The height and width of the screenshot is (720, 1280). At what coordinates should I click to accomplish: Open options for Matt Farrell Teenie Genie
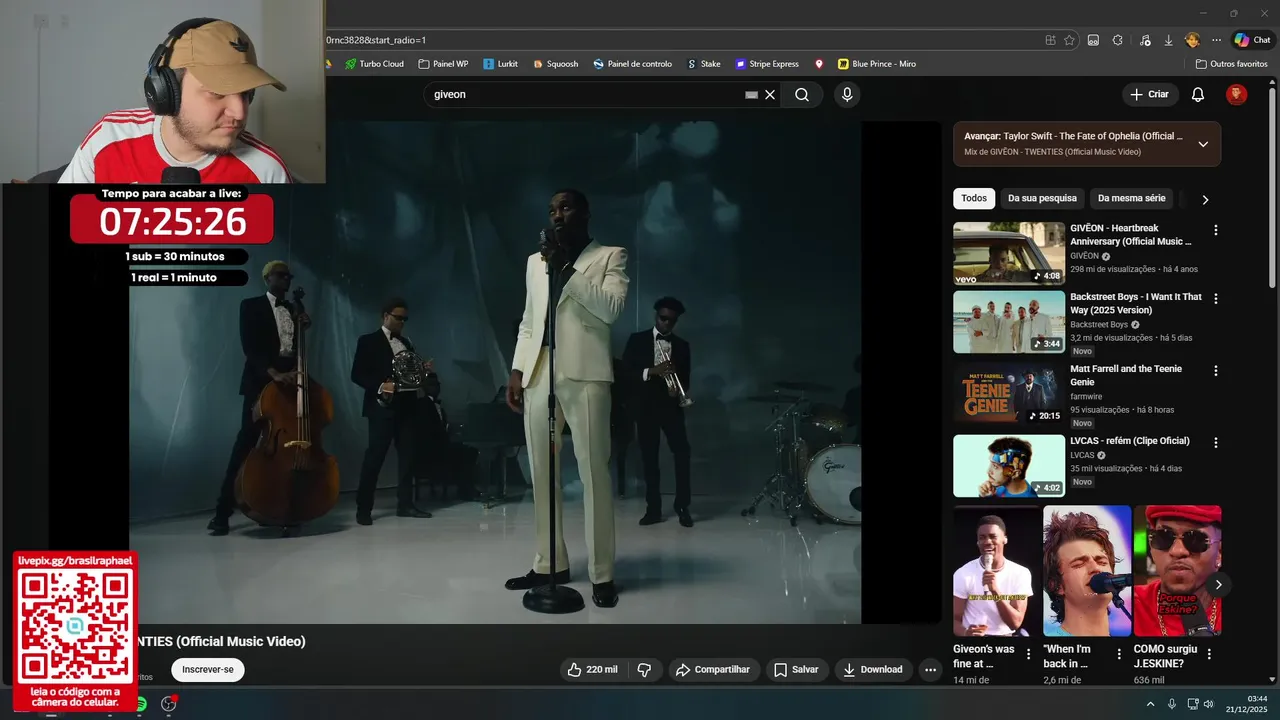coord(1216,371)
